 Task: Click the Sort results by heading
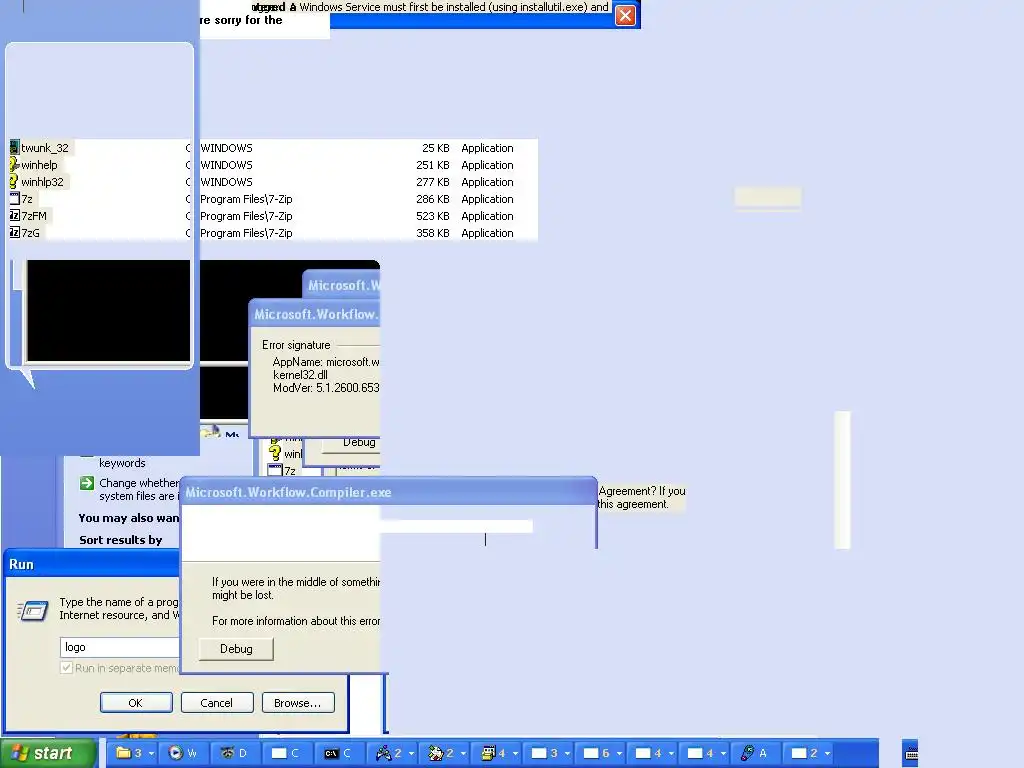[120, 540]
